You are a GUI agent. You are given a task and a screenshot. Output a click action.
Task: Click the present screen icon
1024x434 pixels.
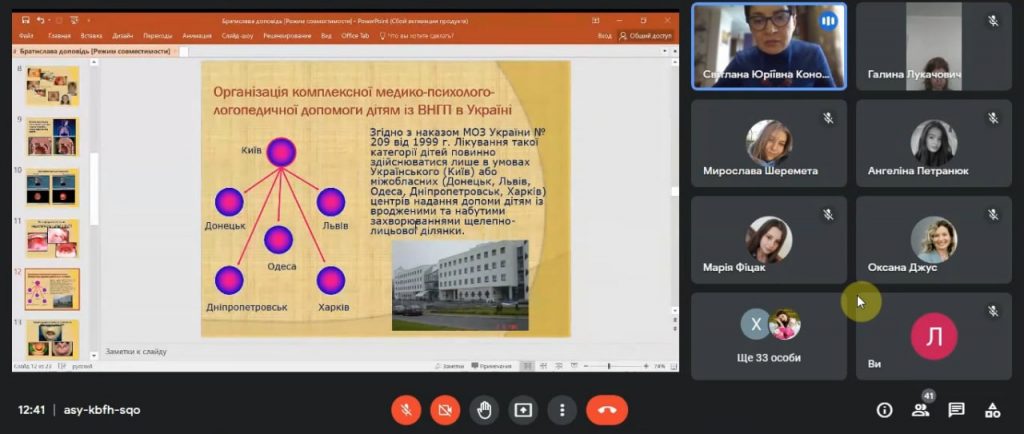pyautogui.click(x=522, y=410)
